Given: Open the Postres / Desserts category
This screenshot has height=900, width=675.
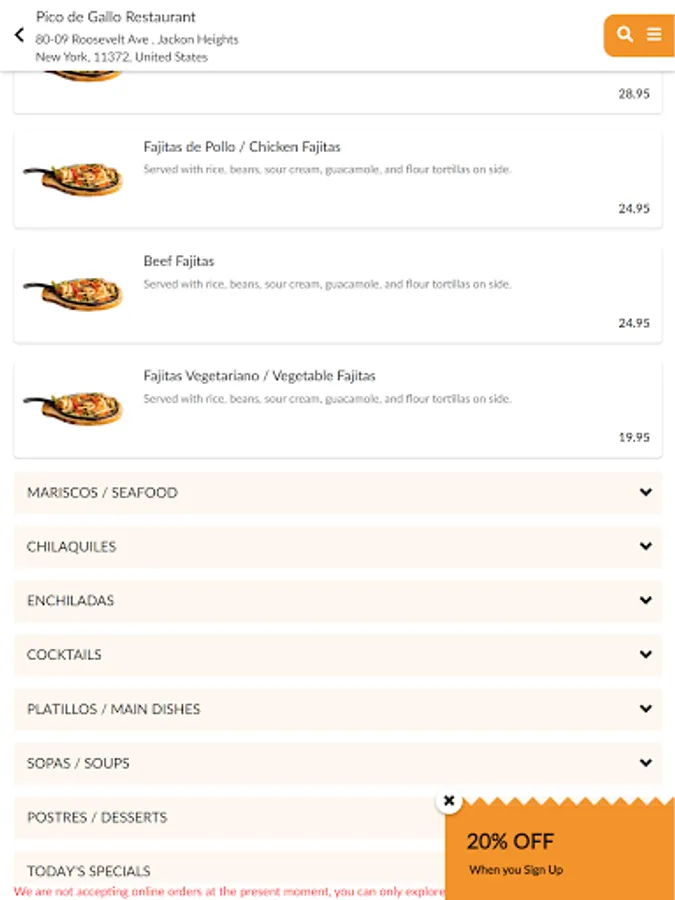Looking at the screenshot, I should [x=97, y=817].
